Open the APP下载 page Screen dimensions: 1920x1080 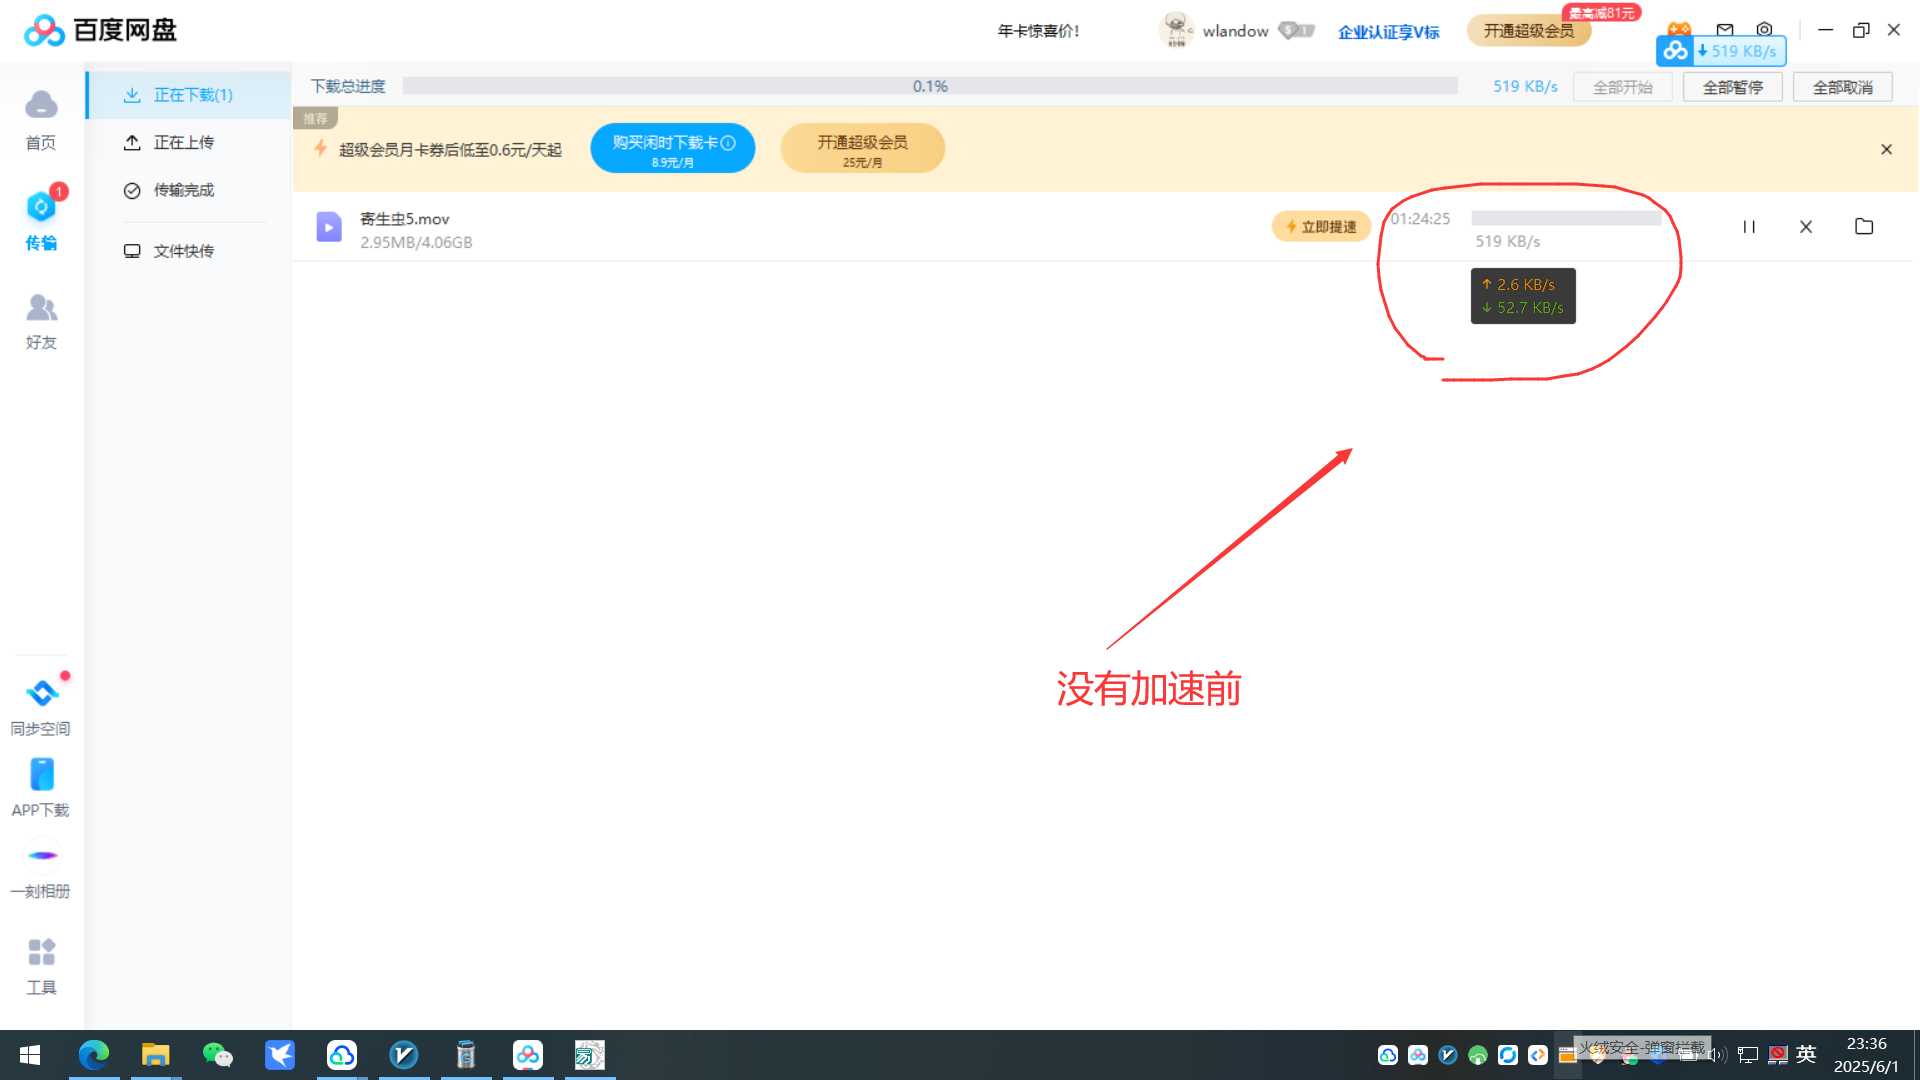tap(41, 787)
